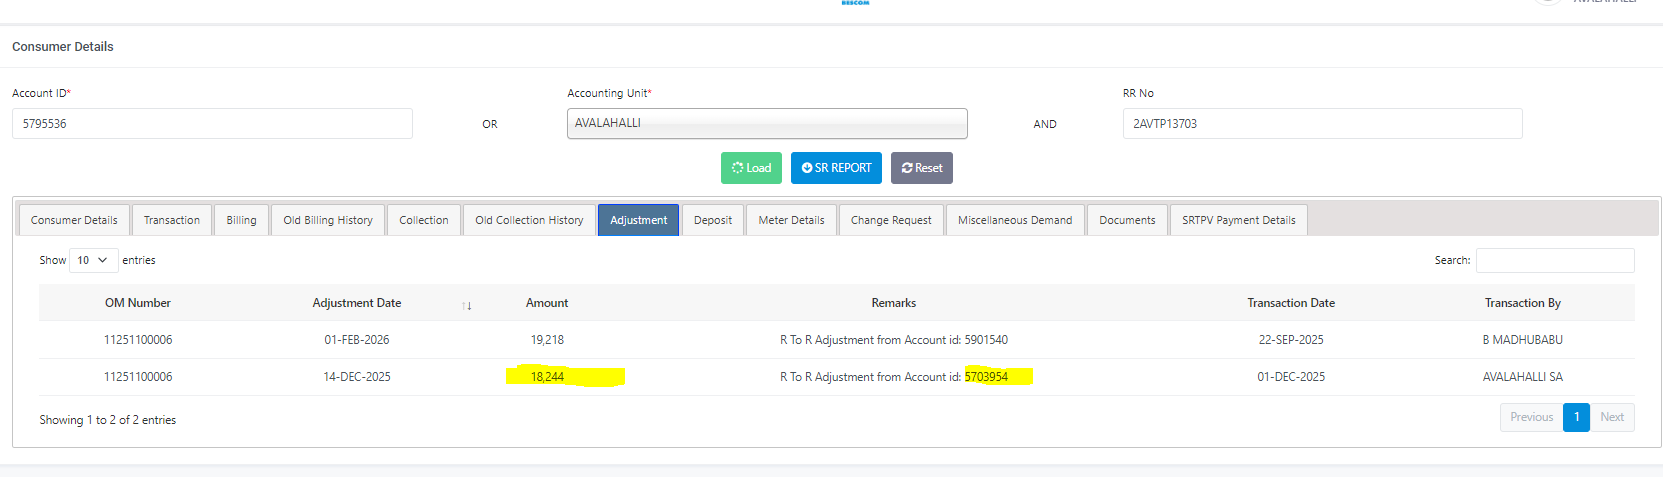Open the Billing tab
This screenshot has width=1663, height=477.
pyautogui.click(x=241, y=220)
